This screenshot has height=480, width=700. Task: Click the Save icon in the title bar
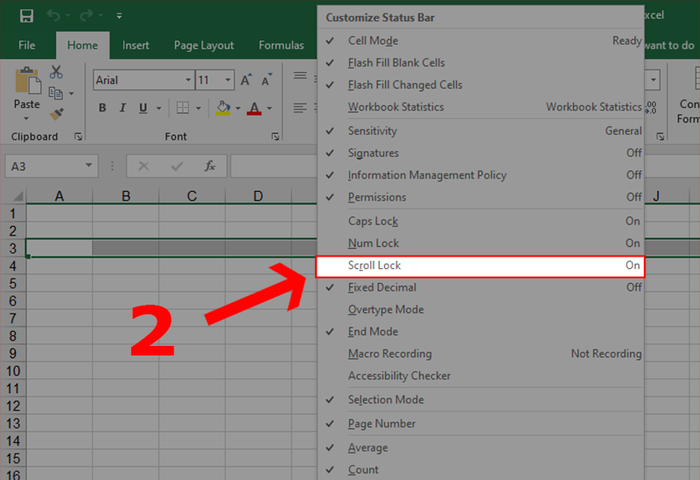(26, 16)
